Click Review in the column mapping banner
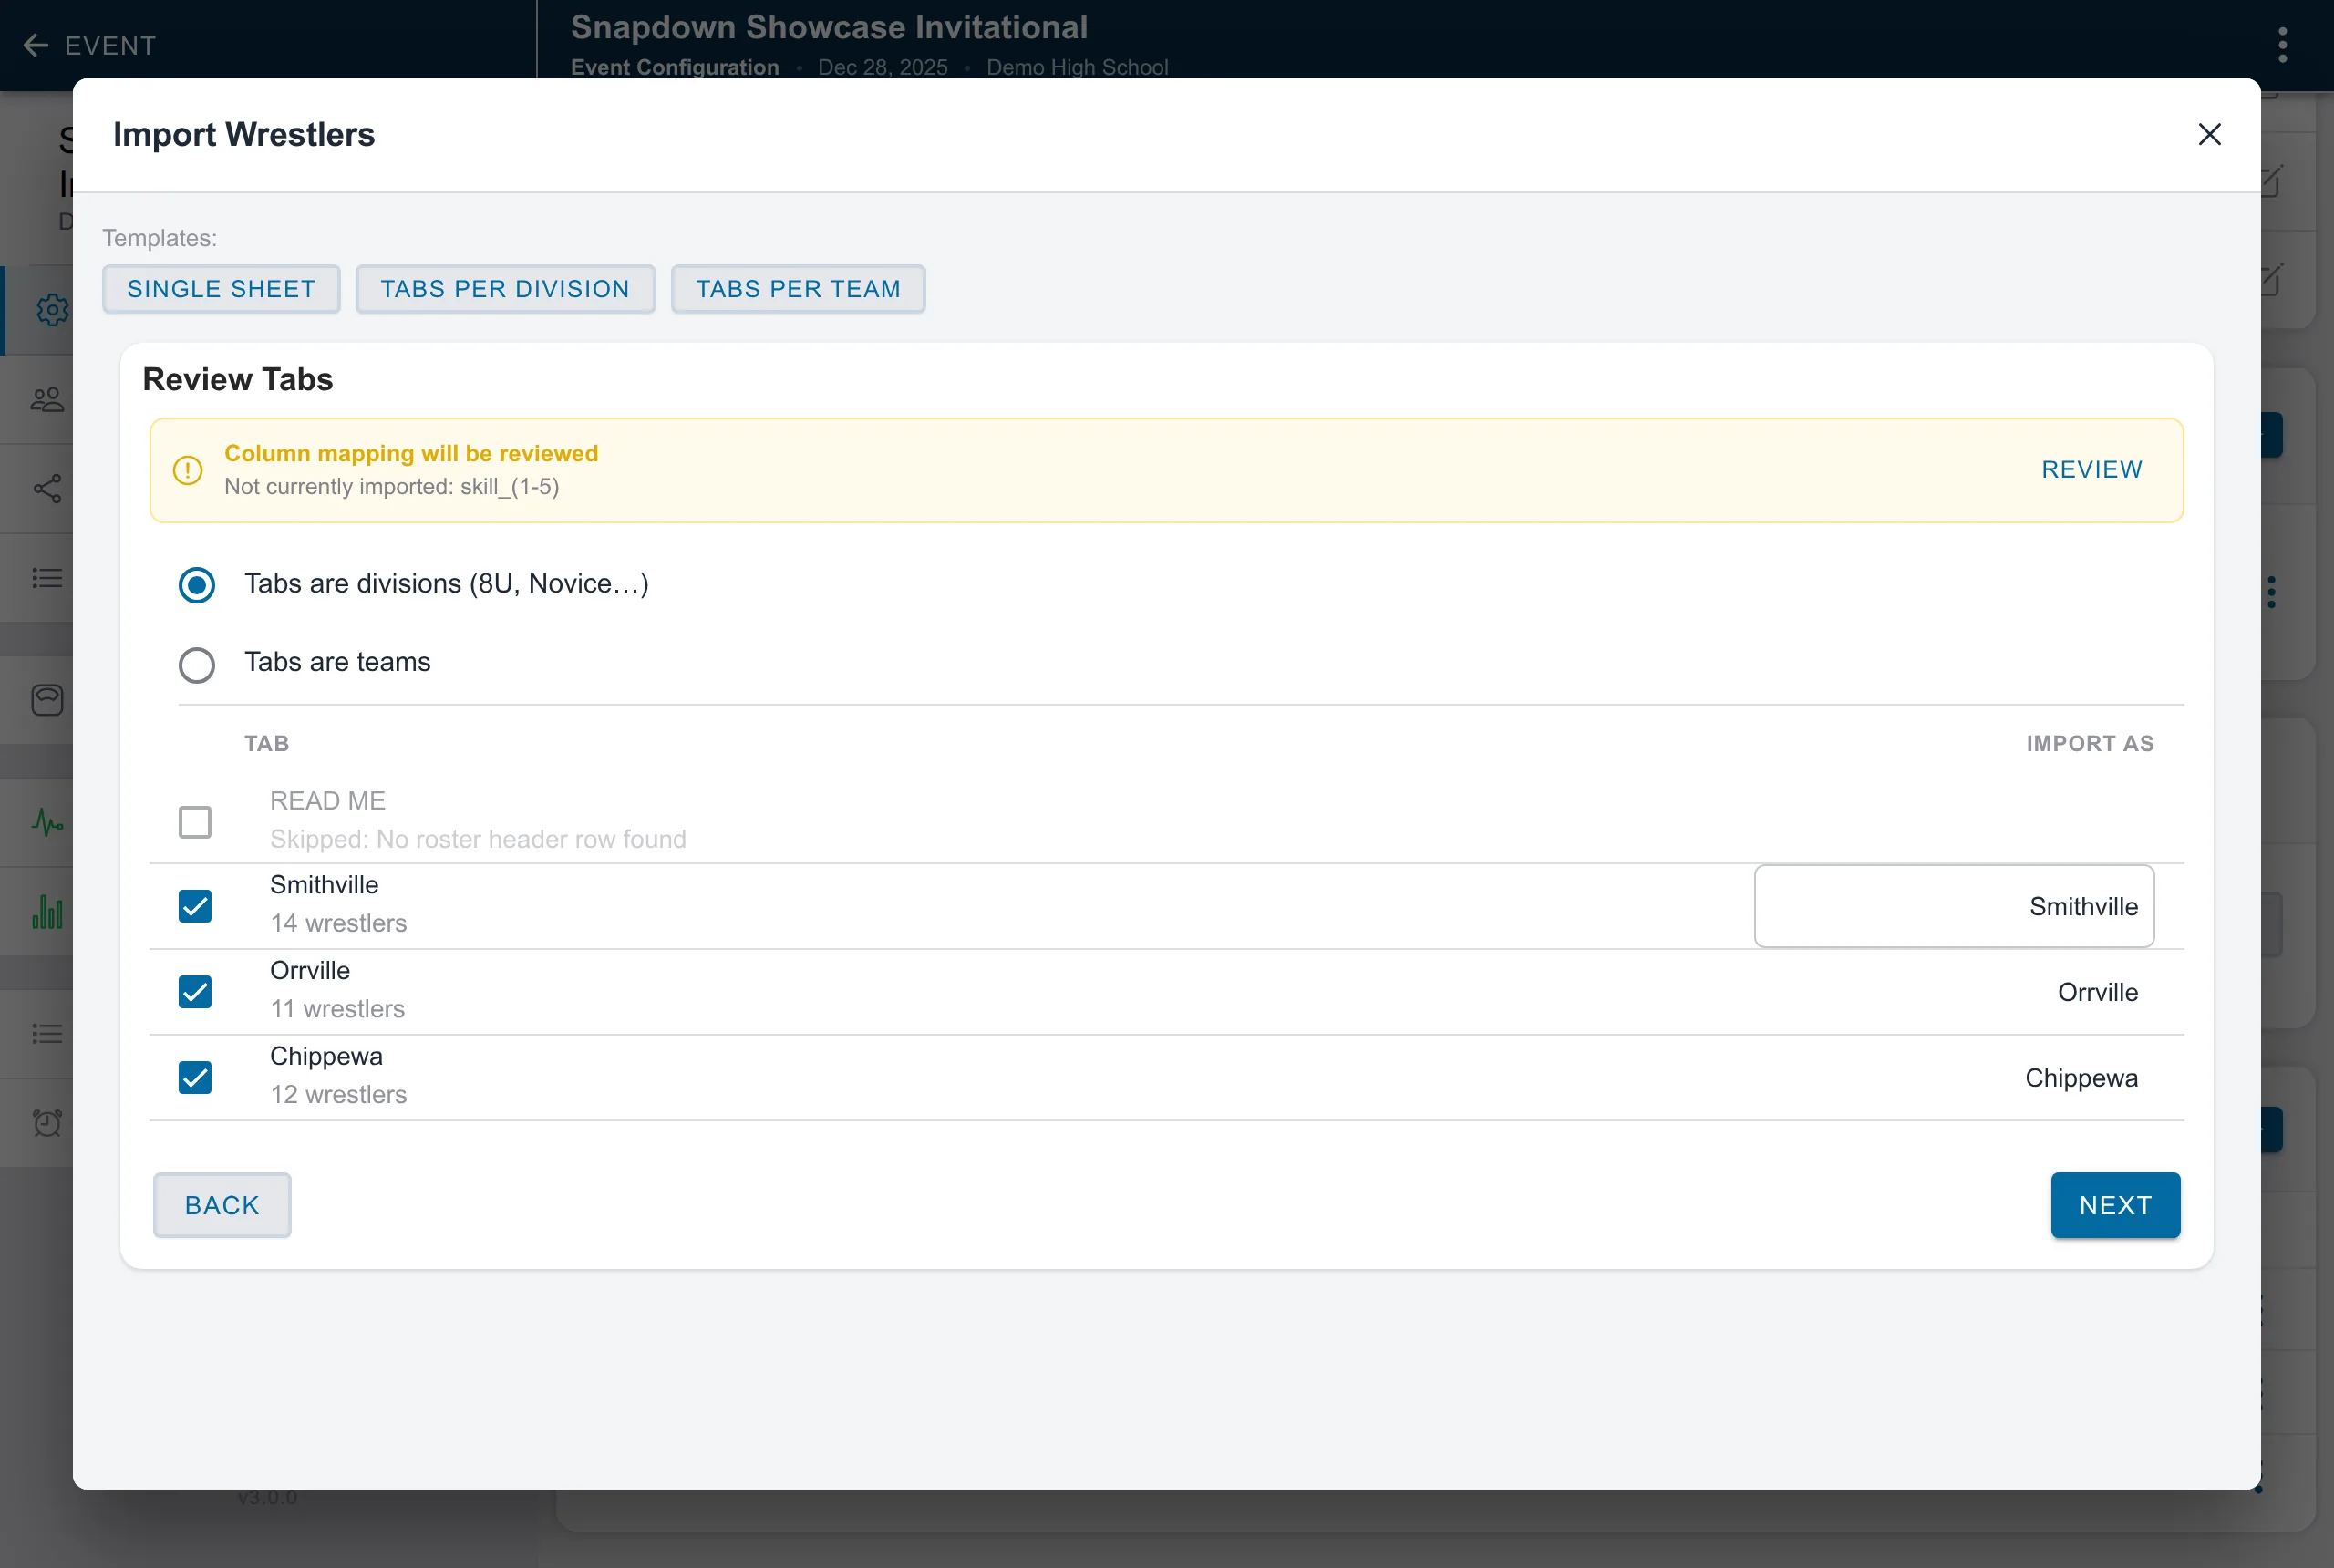The image size is (2334, 1568). (x=2091, y=469)
